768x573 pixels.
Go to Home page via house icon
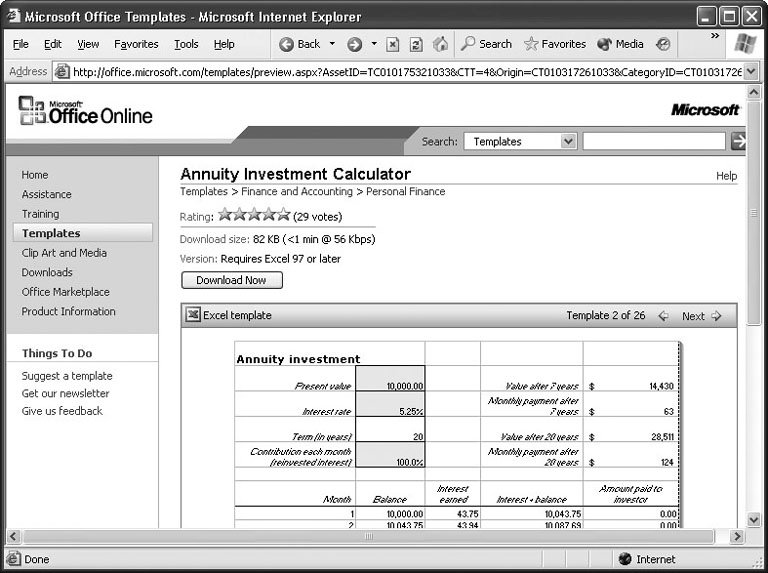point(440,44)
